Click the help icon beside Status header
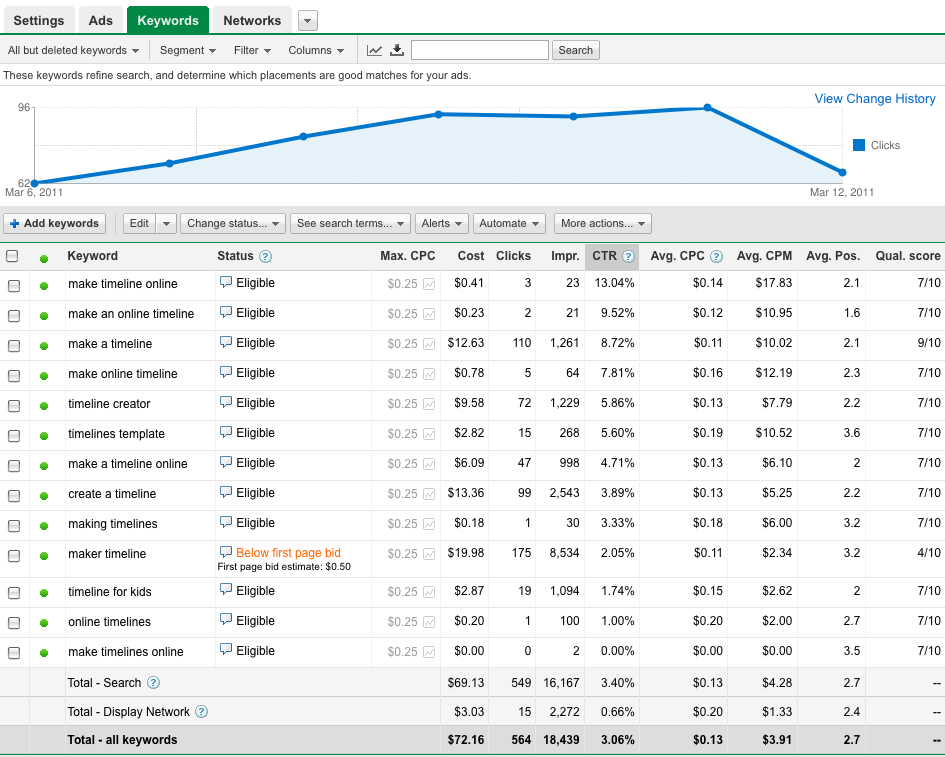The height and width of the screenshot is (757, 945). pyautogui.click(x=265, y=256)
